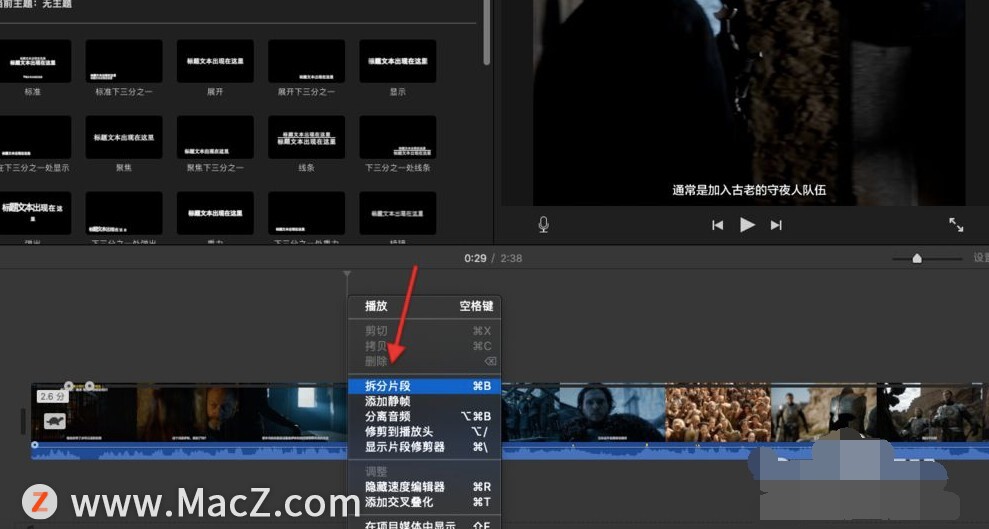Select 拆分片段 to split the clip

point(424,386)
